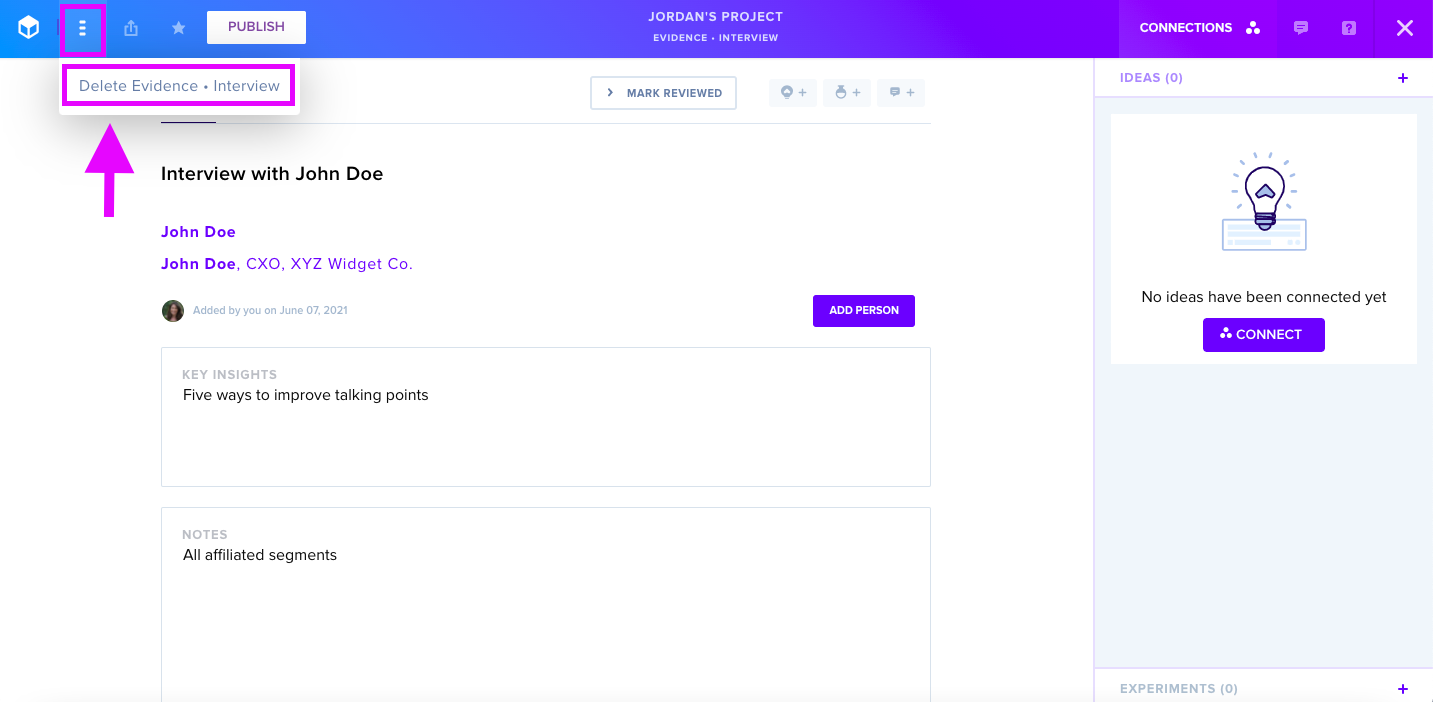Open the CONNECTIONS panel button
This screenshot has width=1433, height=702.
tap(1199, 28)
